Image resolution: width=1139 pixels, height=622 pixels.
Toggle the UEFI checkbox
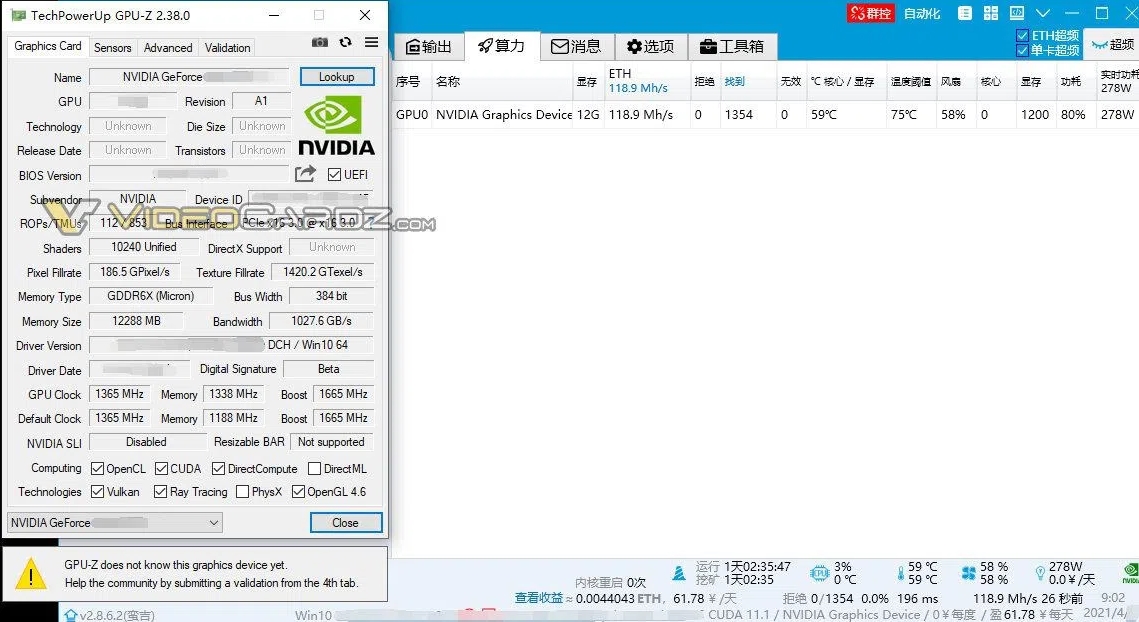click(x=334, y=175)
